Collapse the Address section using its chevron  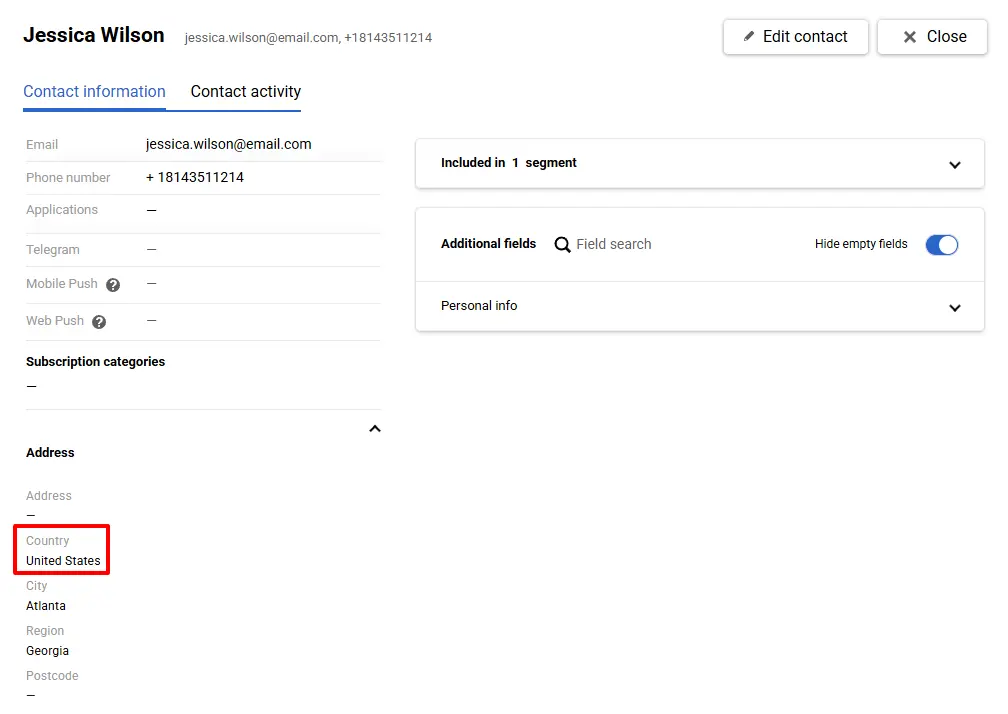tap(374, 428)
